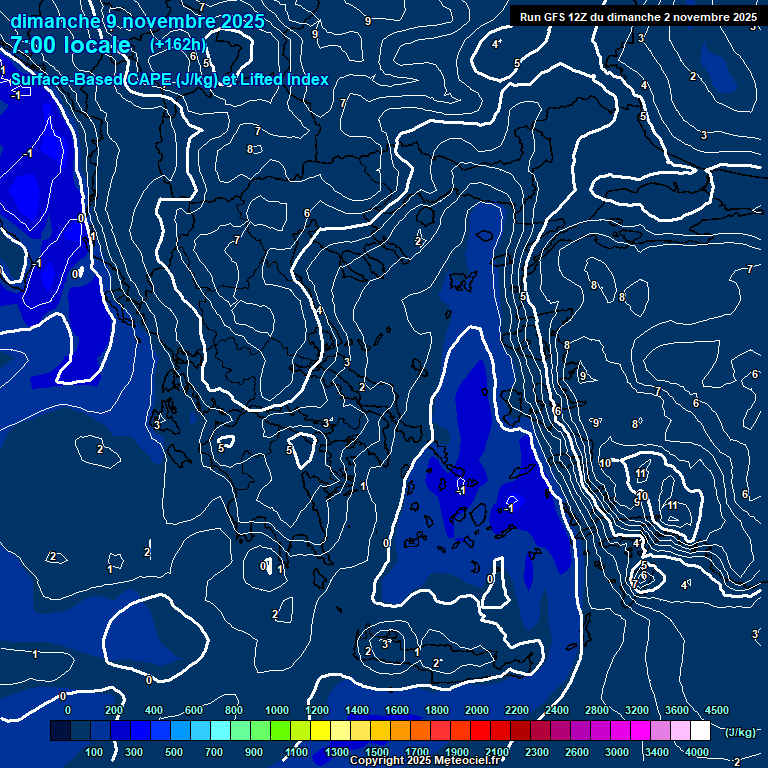The width and height of the screenshot is (768, 768).
Task: Click the legend value "900" below the scale
Action: (254, 752)
